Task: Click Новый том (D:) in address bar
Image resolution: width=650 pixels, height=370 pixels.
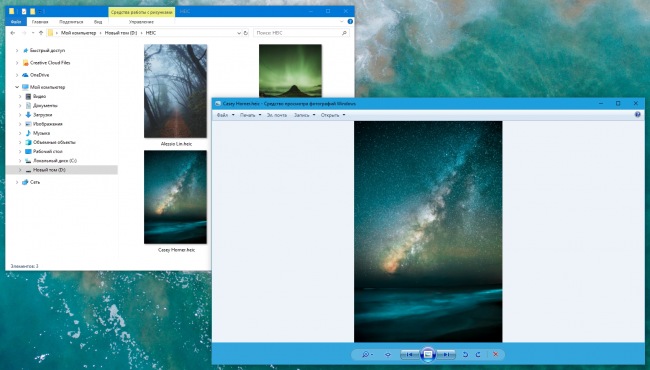Action: pyautogui.click(x=121, y=33)
